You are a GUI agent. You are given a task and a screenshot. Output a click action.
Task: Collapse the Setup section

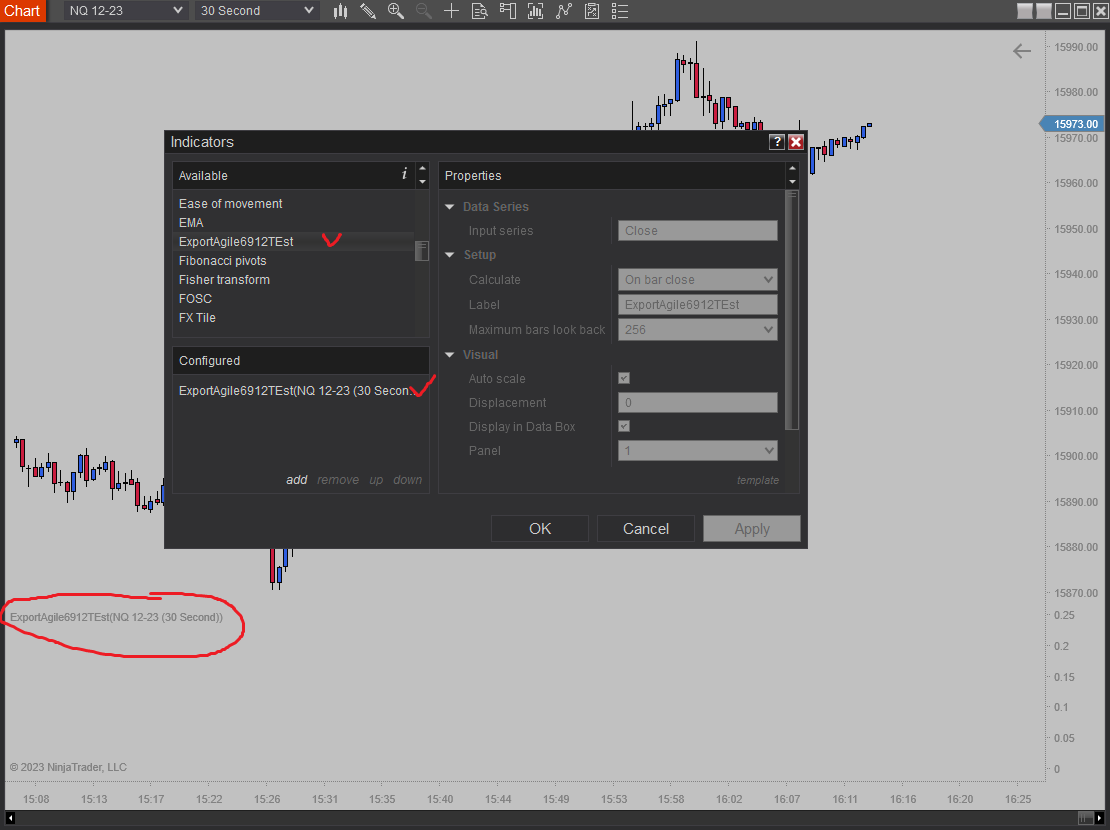point(450,255)
